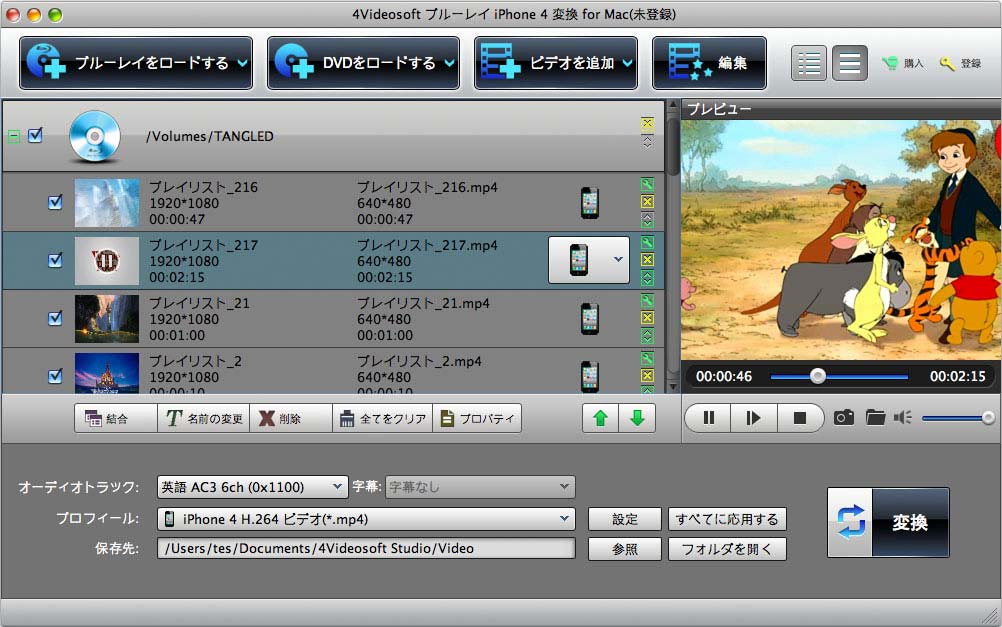
Task: Open the snapshot folder icon
Action: pyautogui.click(x=875, y=418)
